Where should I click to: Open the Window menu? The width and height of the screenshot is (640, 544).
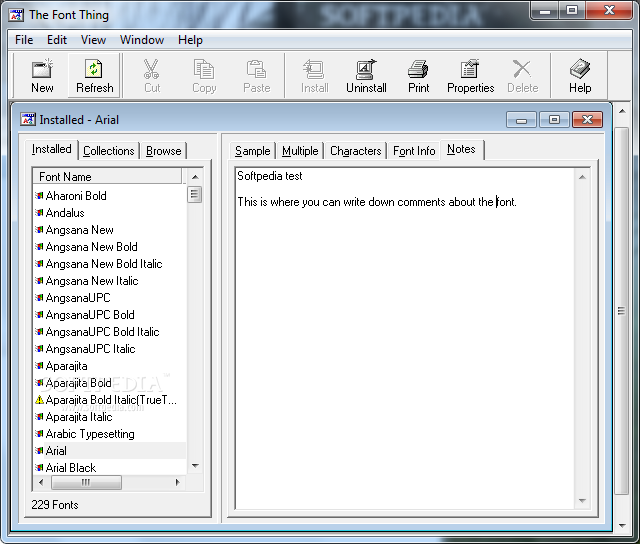tap(142, 40)
